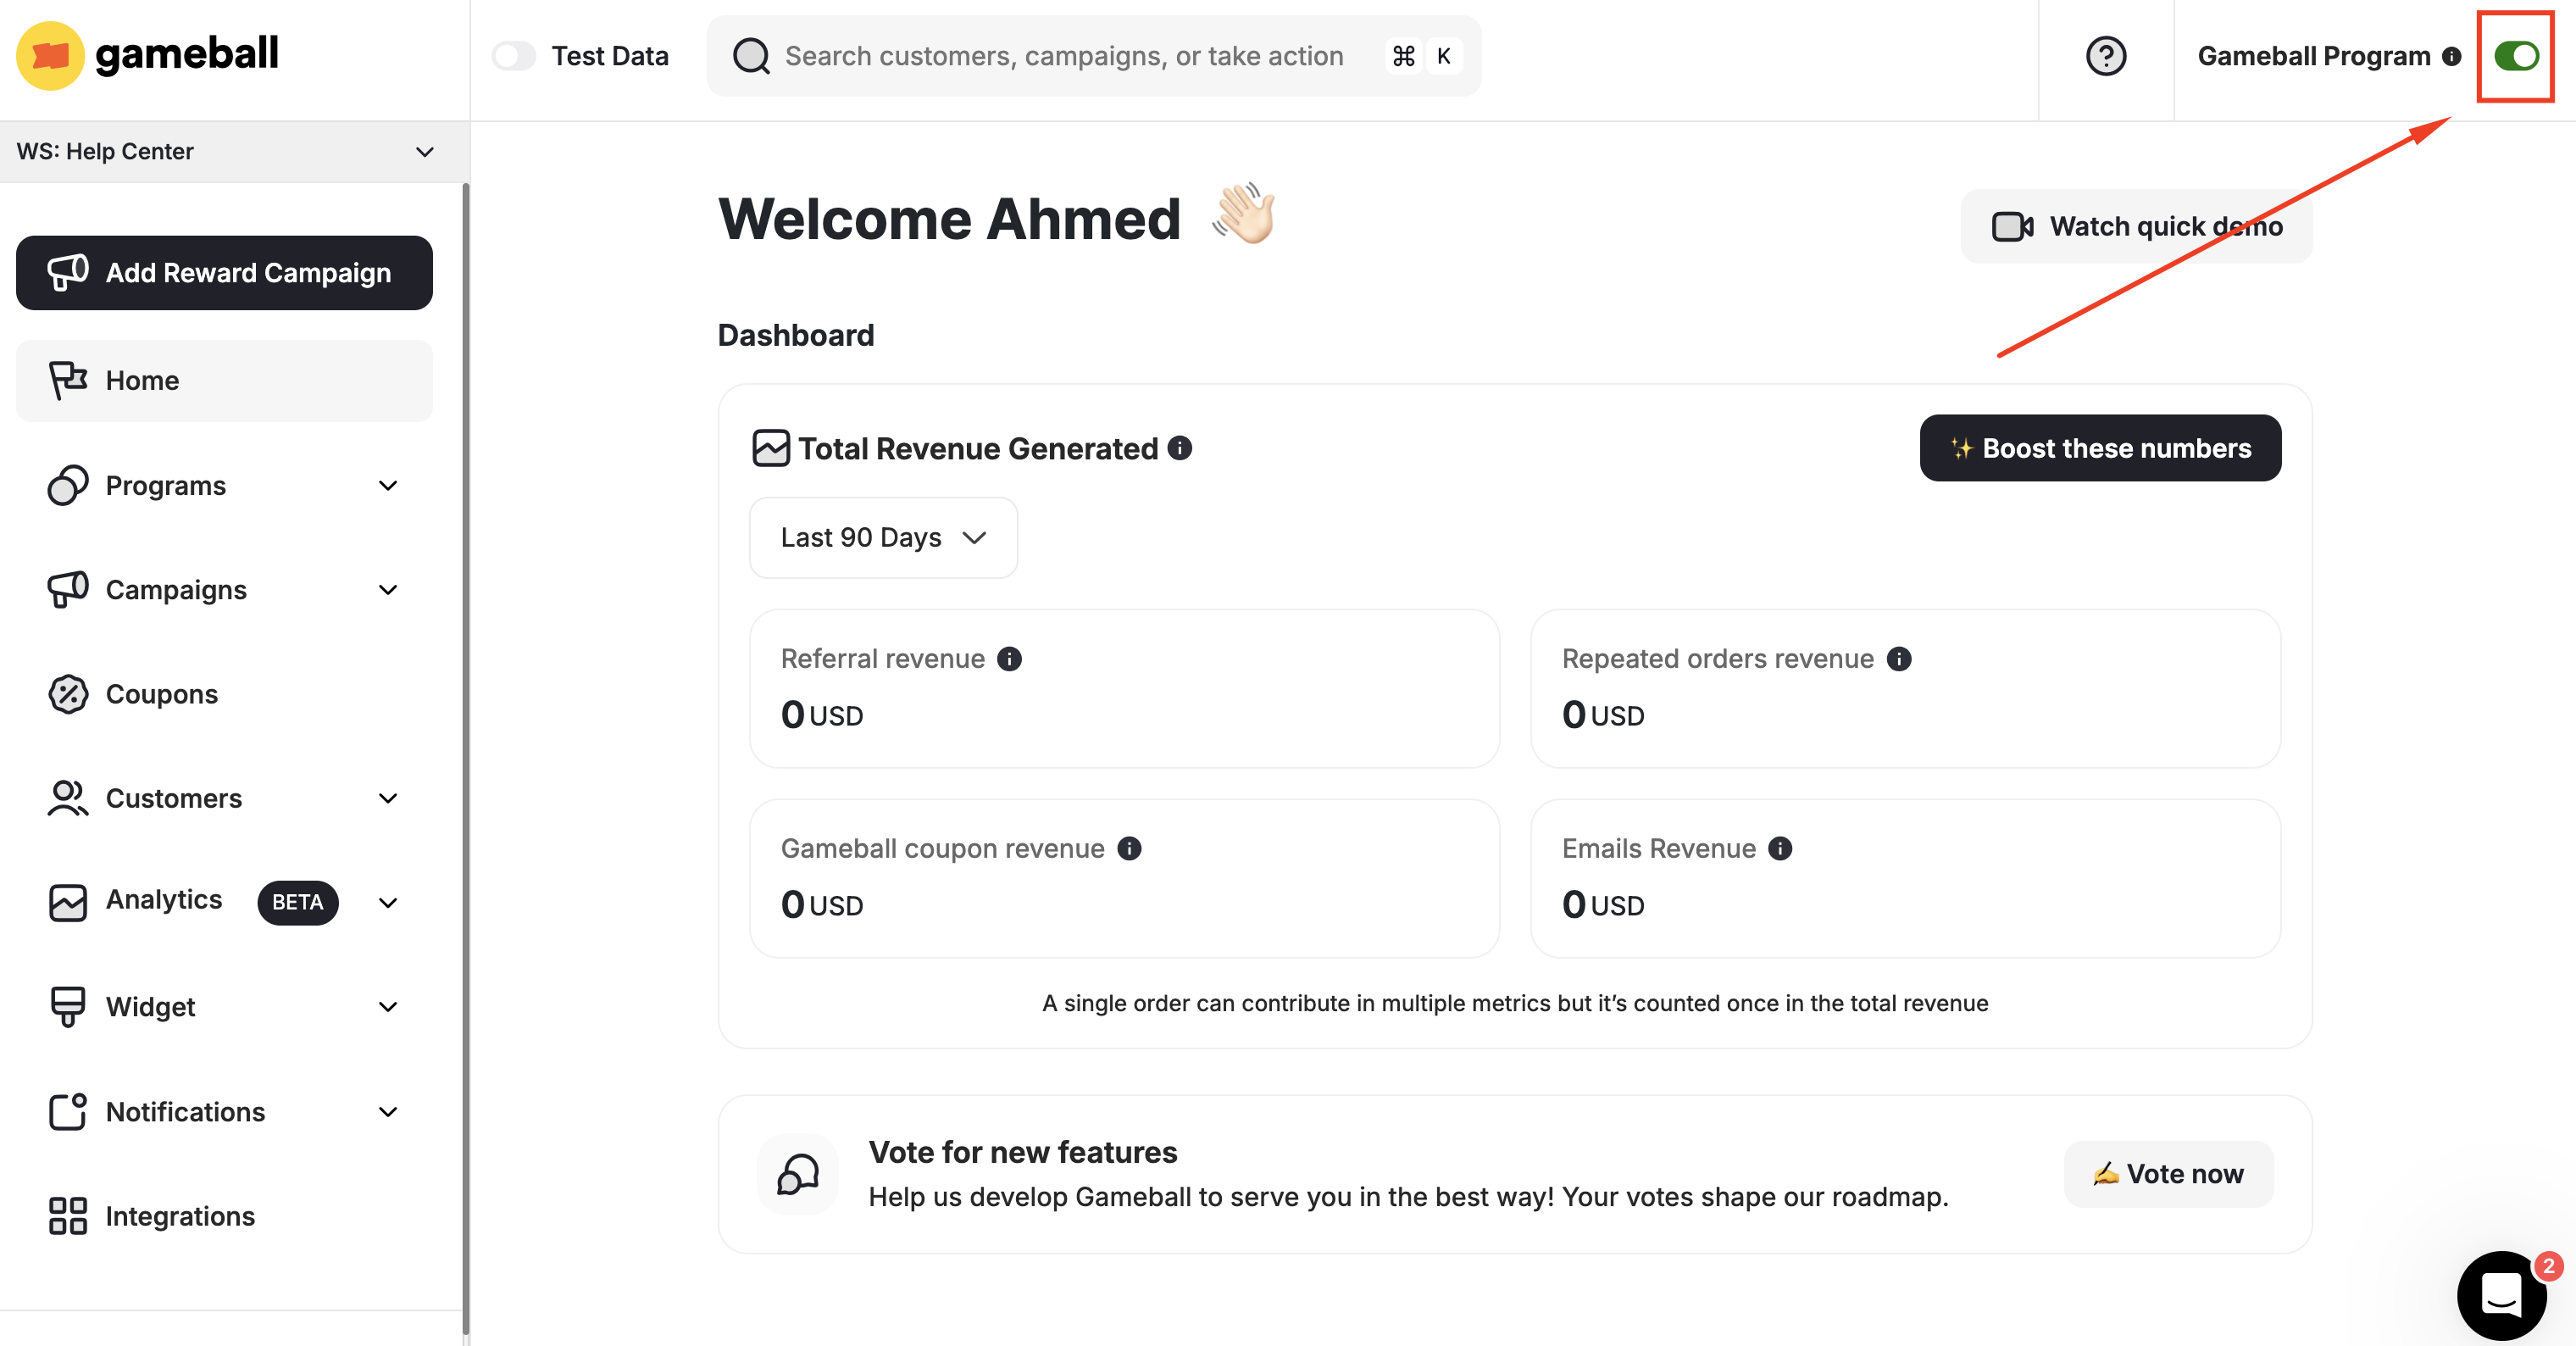The height and width of the screenshot is (1346, 2576).
Task: Click Watch quick demo
Action: [x=2134, y=226]
